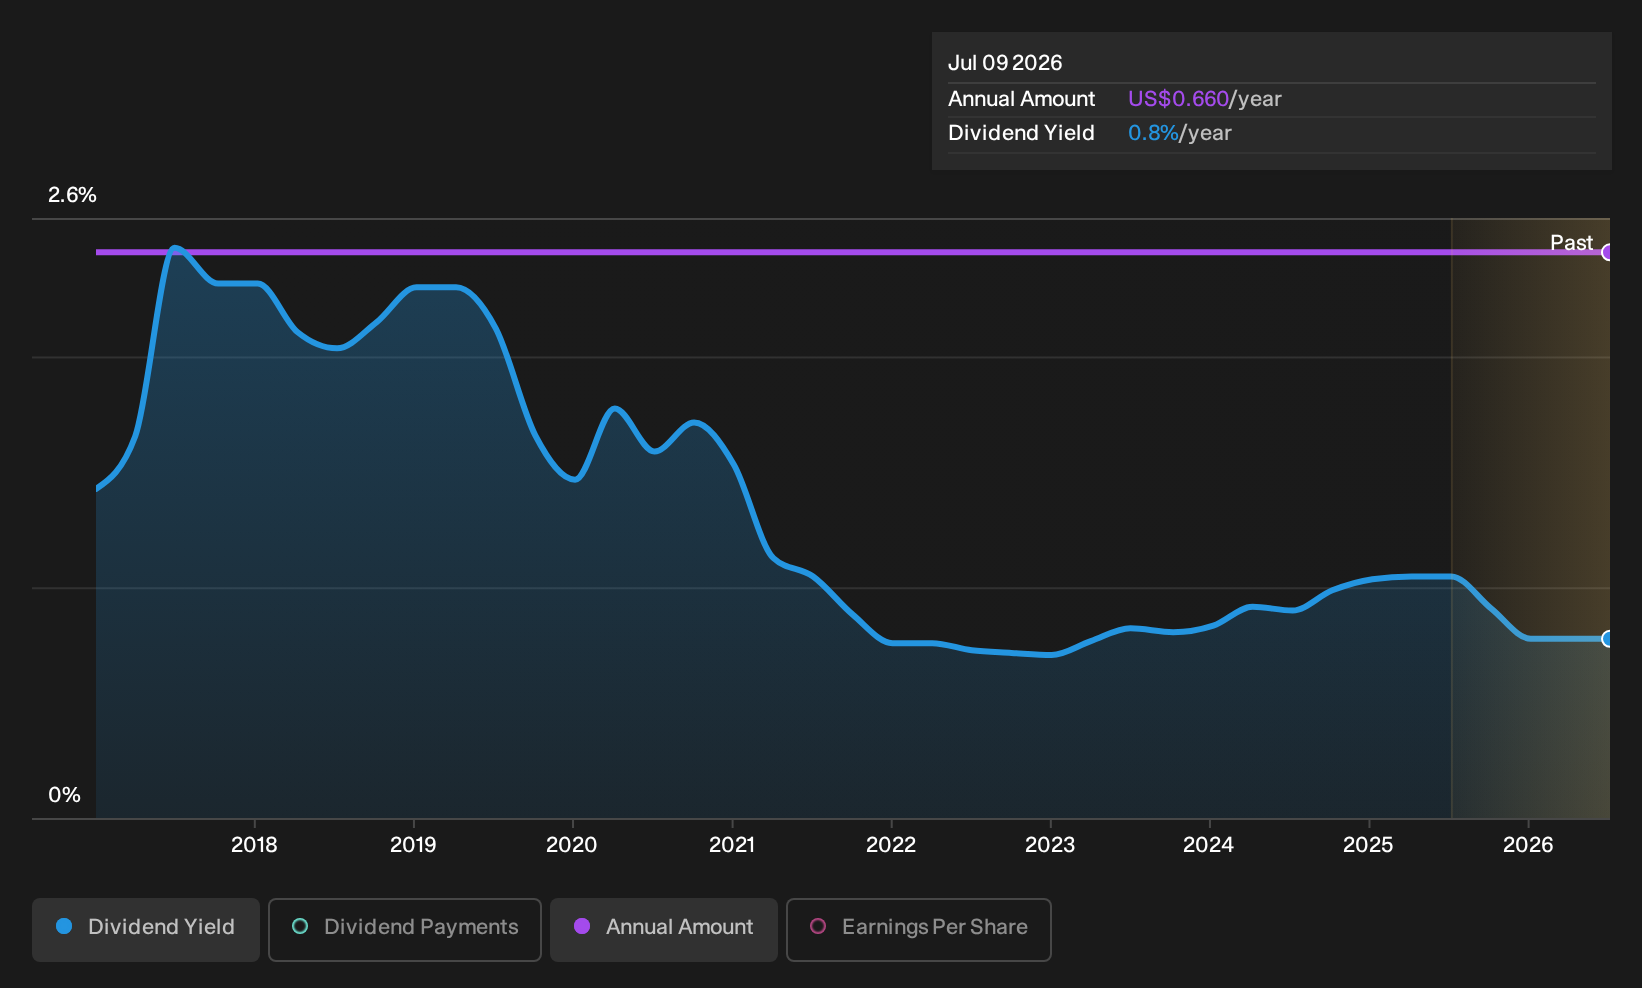Click the US$0.660/year annual amount value
Image resolution: width=1642 pixels, height=988 pixels.
point(1205,99)
